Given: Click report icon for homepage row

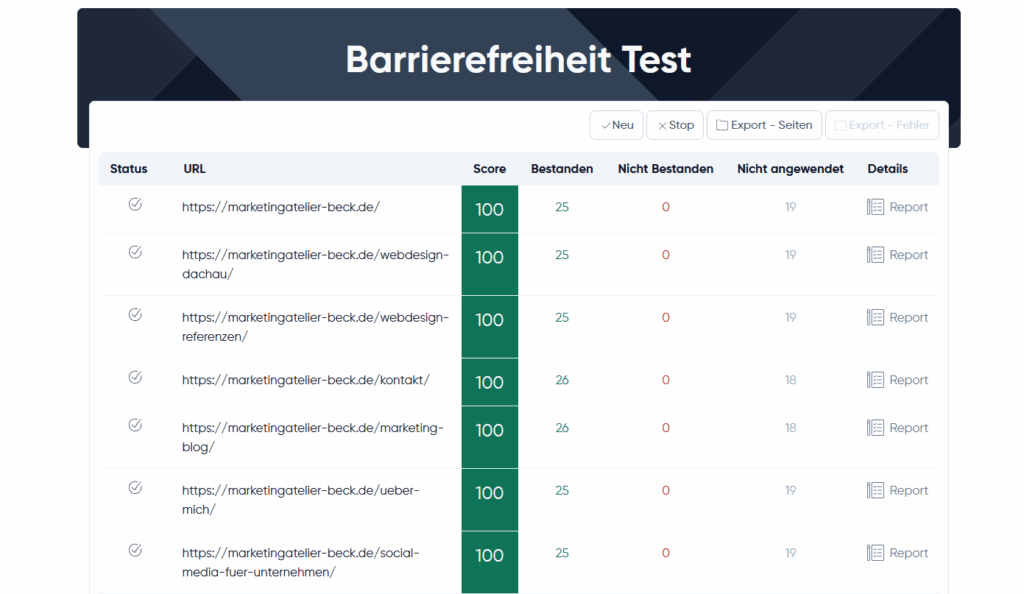Looking at the screenshot, I should (875, 207).
